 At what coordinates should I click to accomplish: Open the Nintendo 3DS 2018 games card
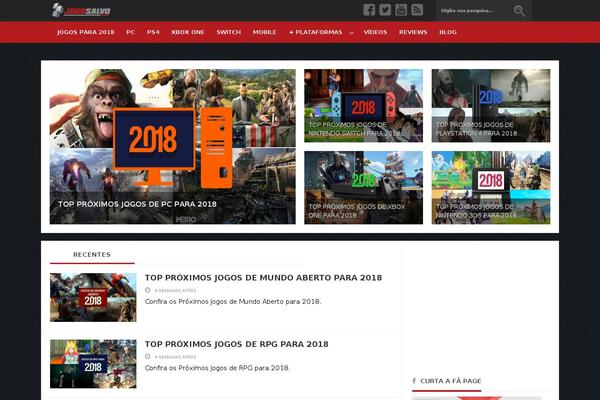(x=491, y=188)
